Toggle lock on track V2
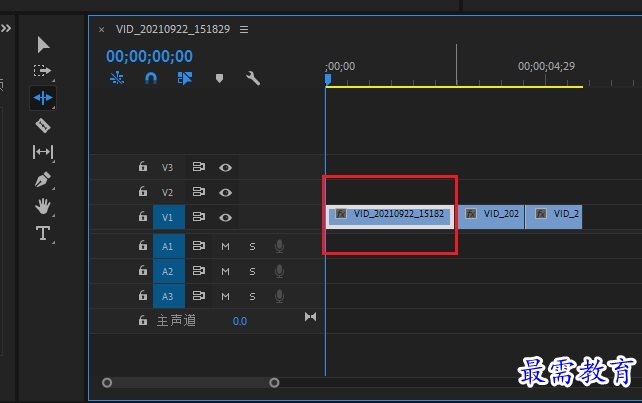The height and width of the screenshot is (403, 642). [x=142, y=191]
